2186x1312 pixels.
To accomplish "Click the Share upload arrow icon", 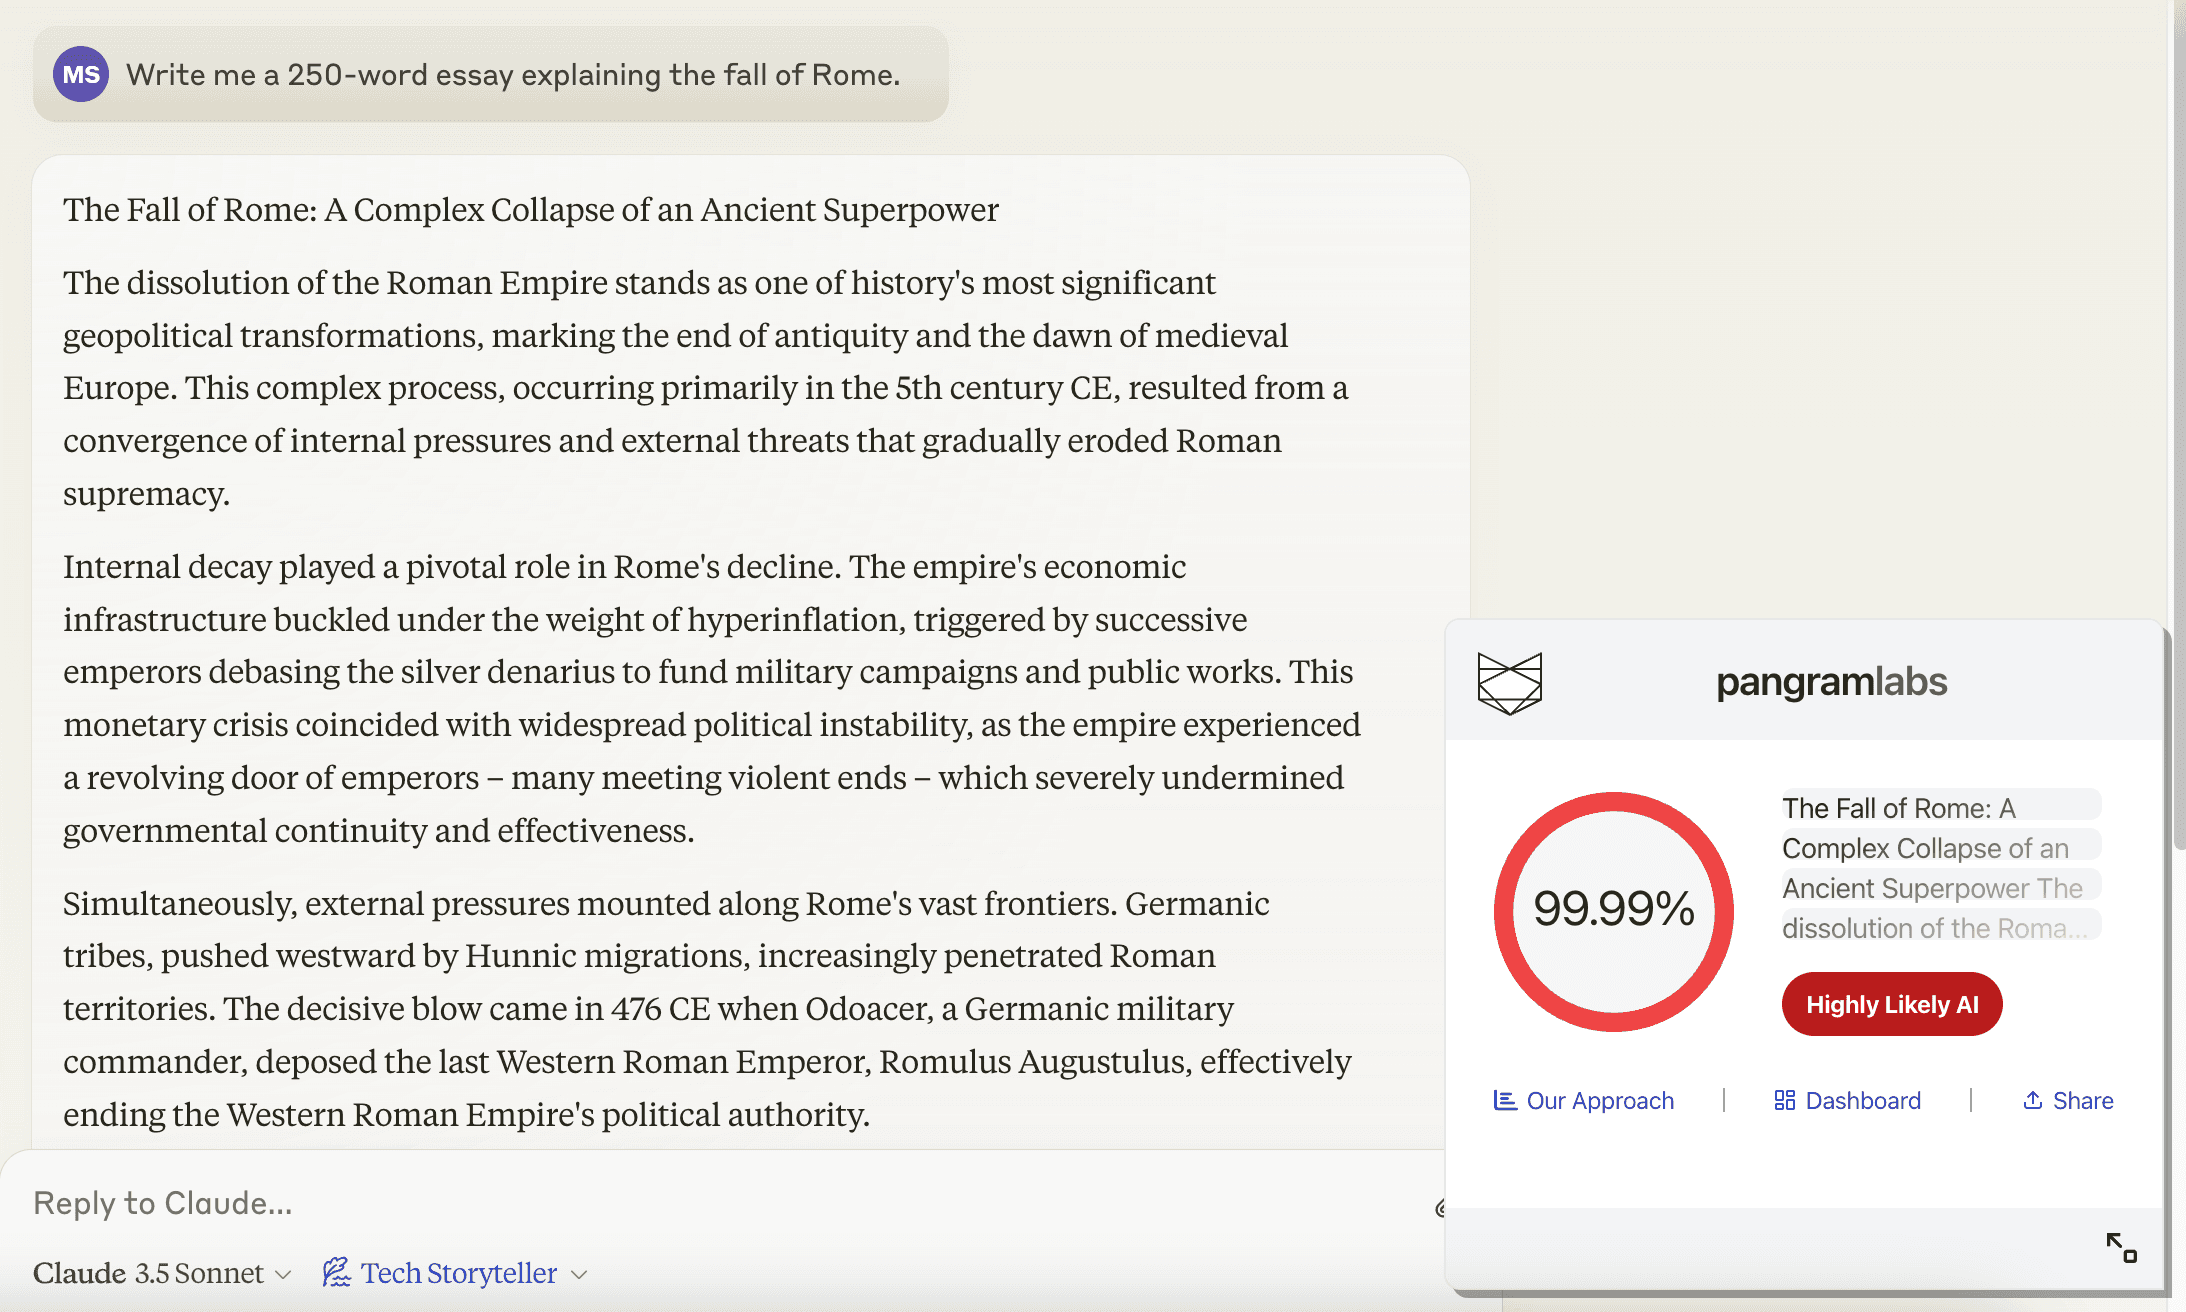I will 2032,1101.
